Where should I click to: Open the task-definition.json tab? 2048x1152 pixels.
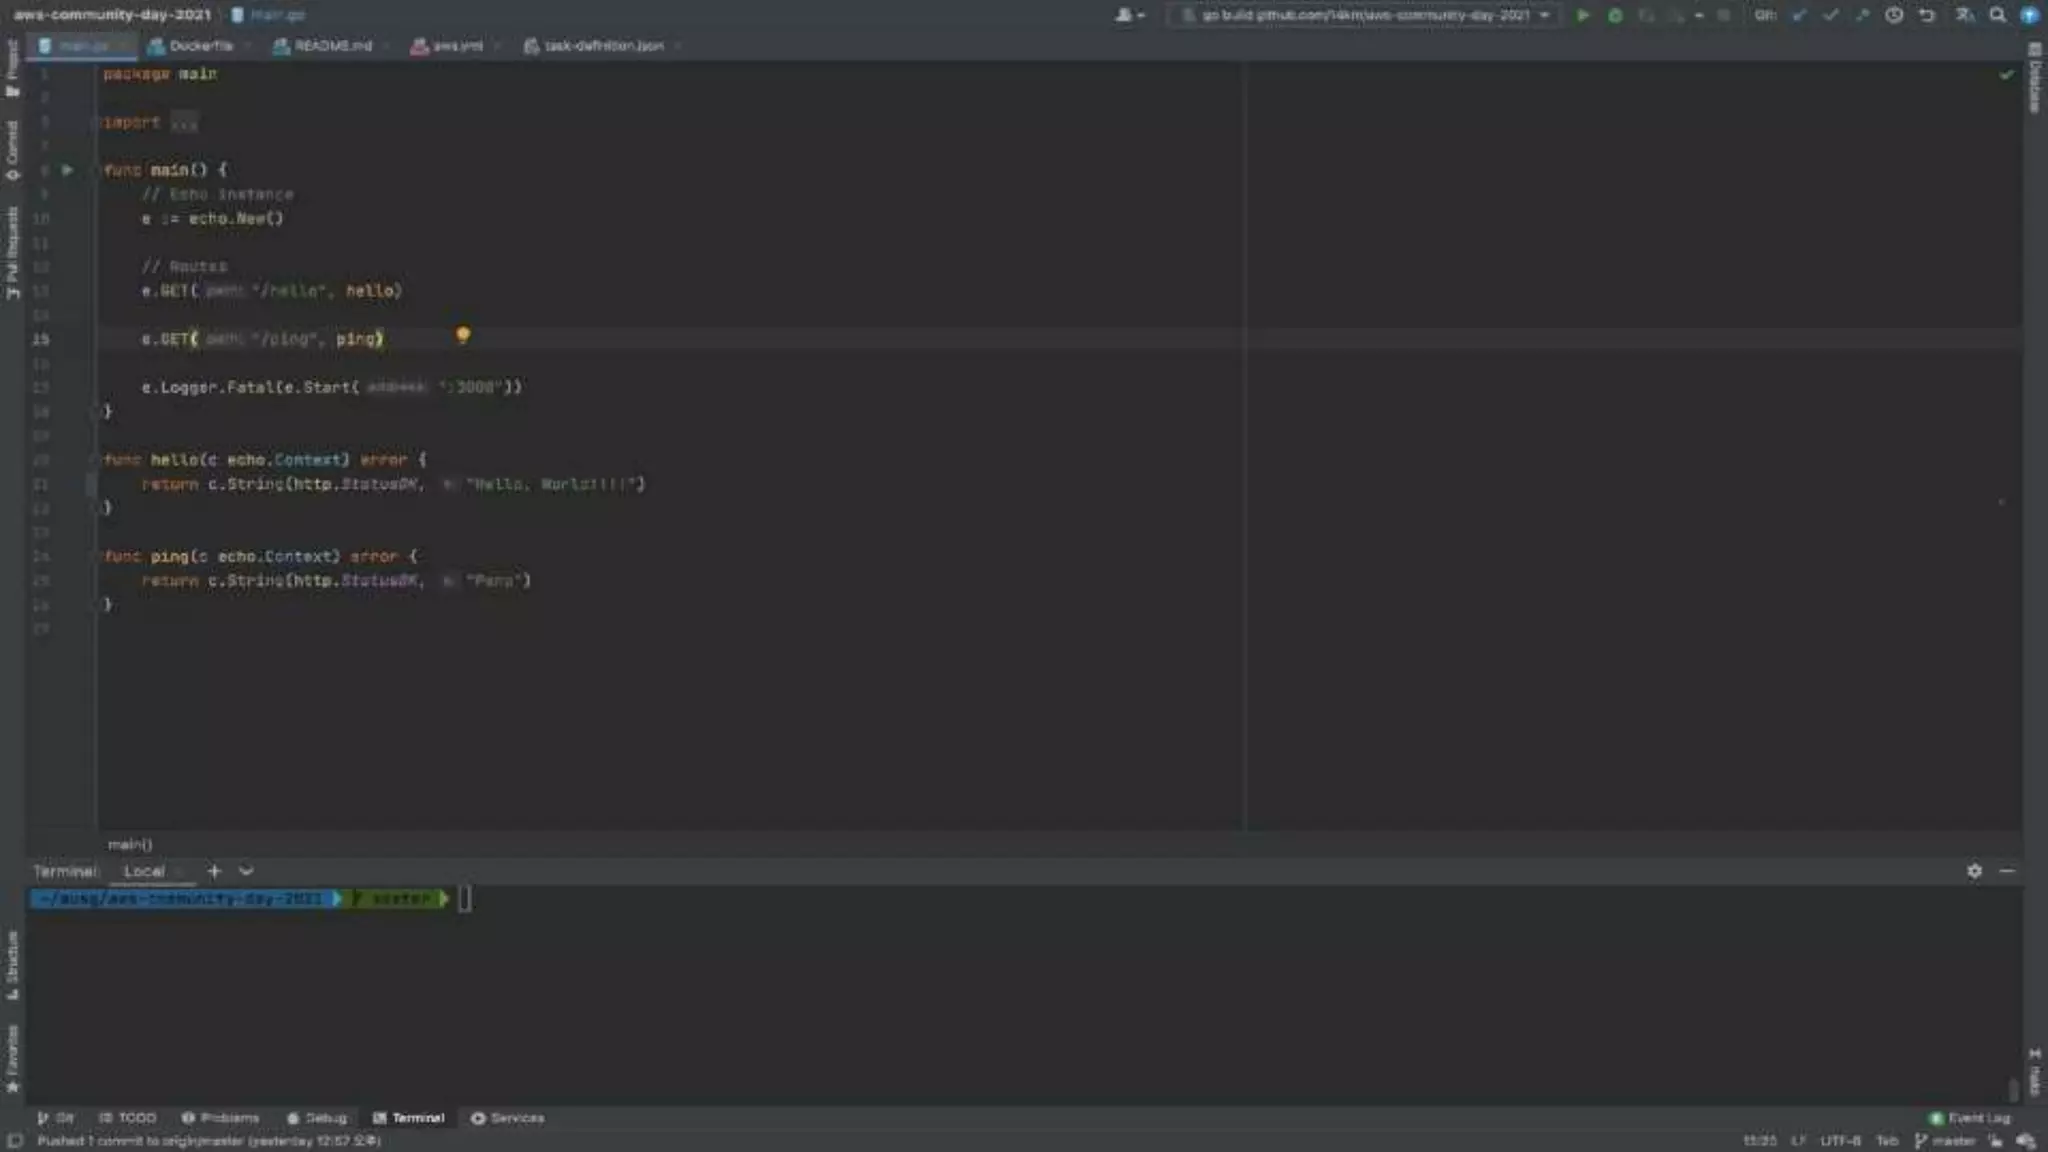[x=602, y=46]
